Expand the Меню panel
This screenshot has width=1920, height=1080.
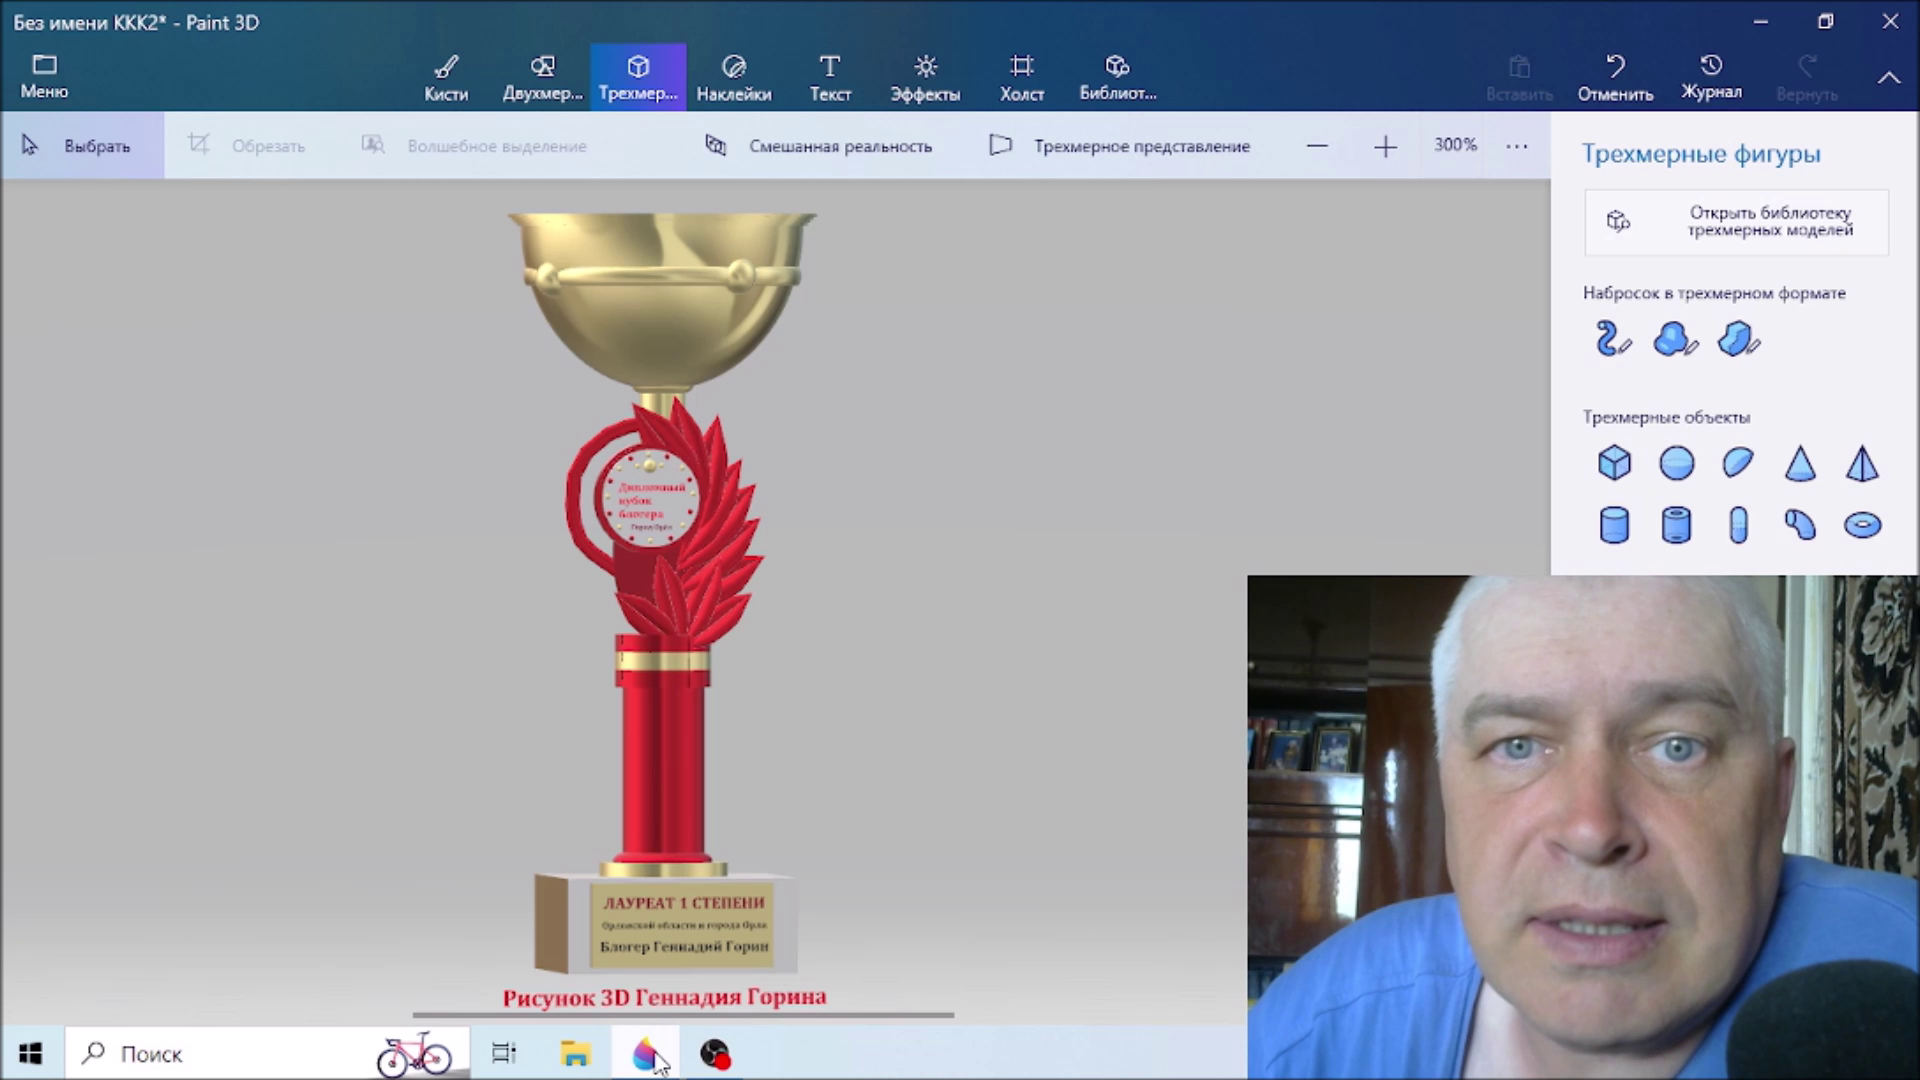click(44, 76)
